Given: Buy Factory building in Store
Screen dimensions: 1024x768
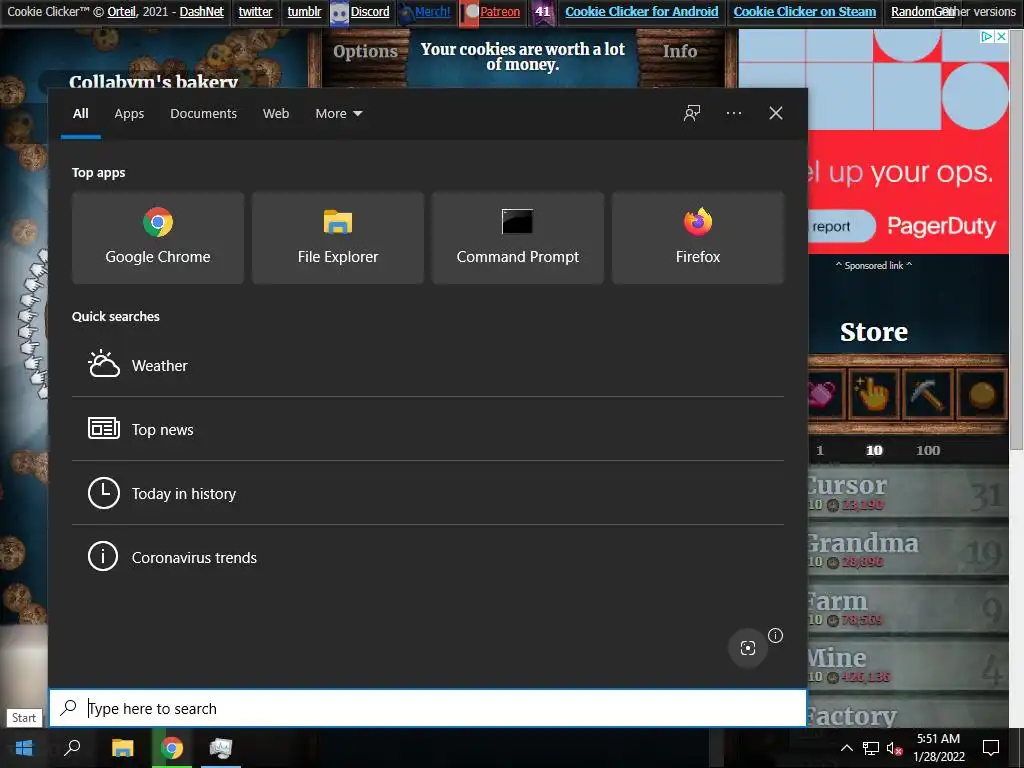Looking at the screenshot, I should click(x=908, y=713).
